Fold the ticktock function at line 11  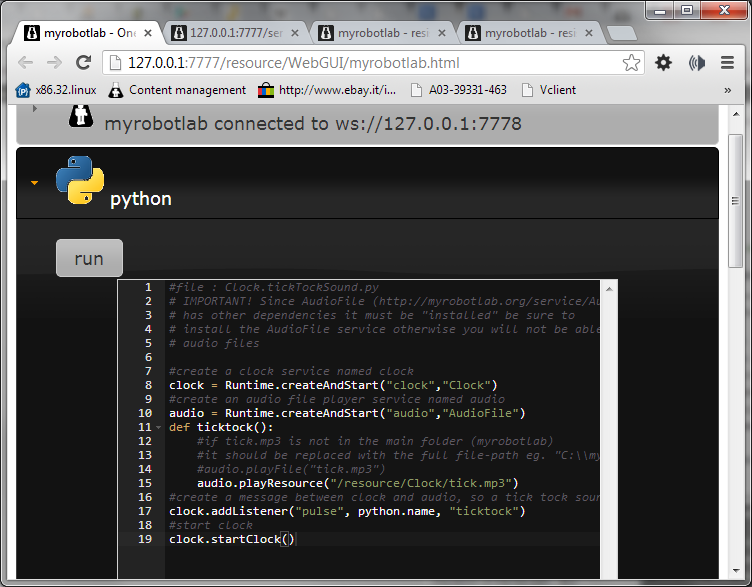click(159, 427)
